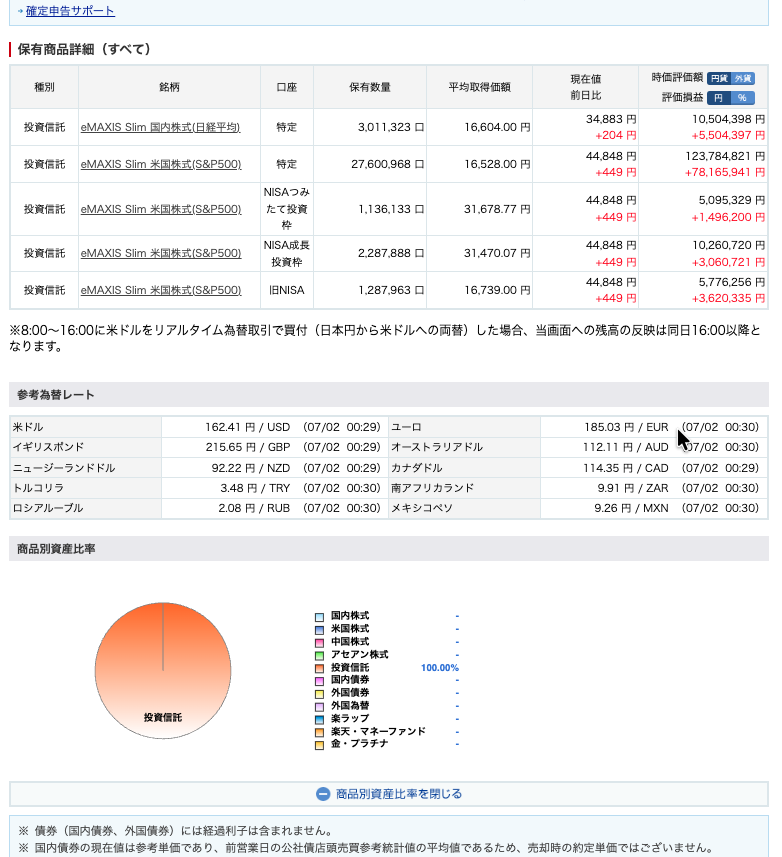Click the 114.35 円 / CAD exchange rate
The width and height of the screenshot is (782, 857).
tap(626, 468)
